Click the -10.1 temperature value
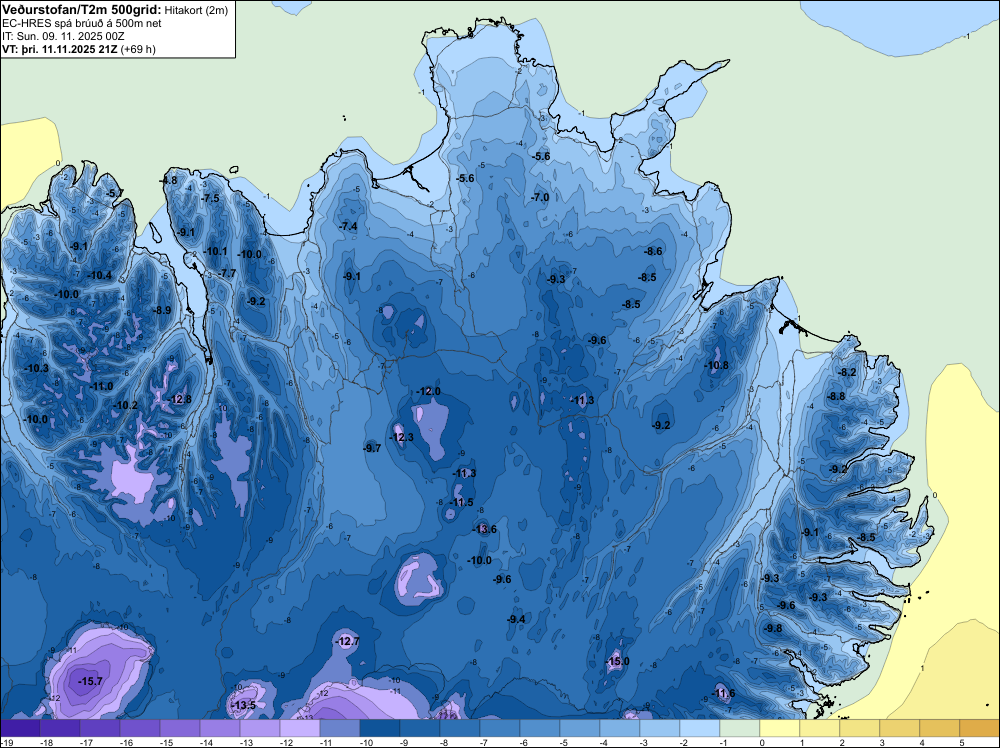Image resolution: width=1000 pixels, height=748 pixels. (215, 251)
